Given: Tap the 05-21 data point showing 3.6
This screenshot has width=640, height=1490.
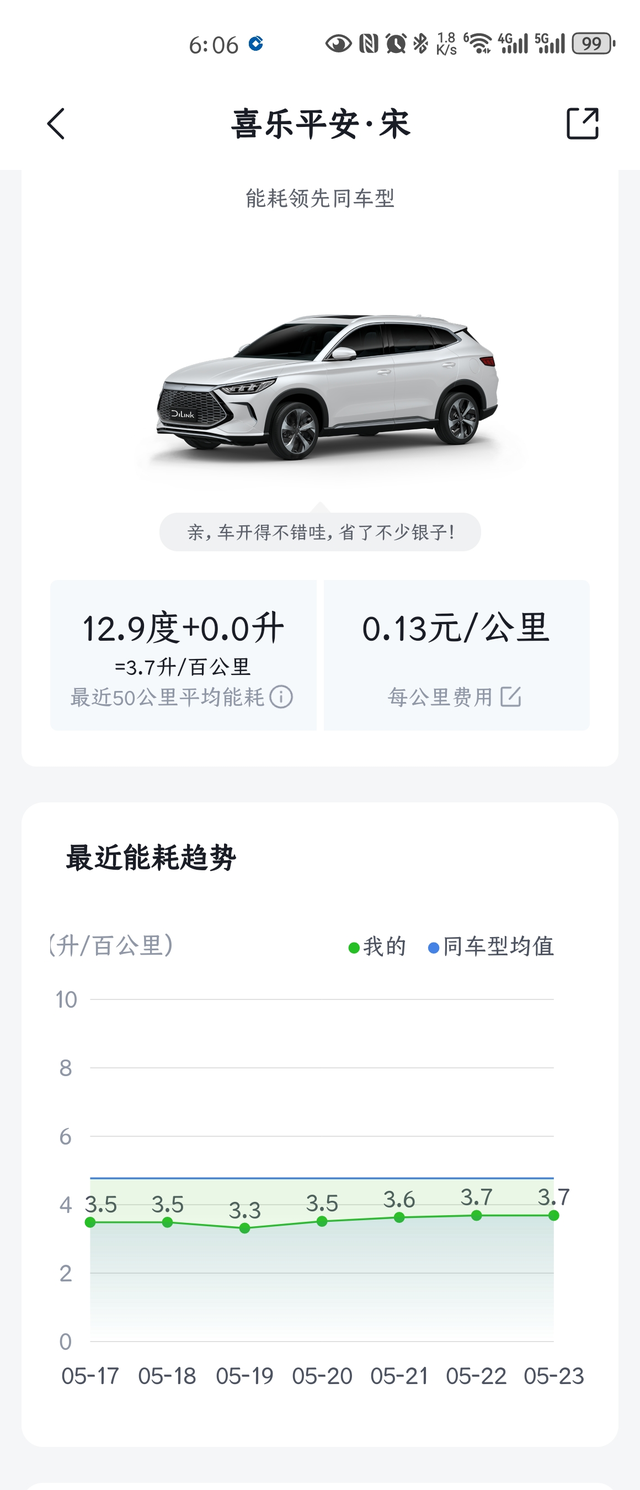Looking at the screenshot, I should pos(399,1217).
